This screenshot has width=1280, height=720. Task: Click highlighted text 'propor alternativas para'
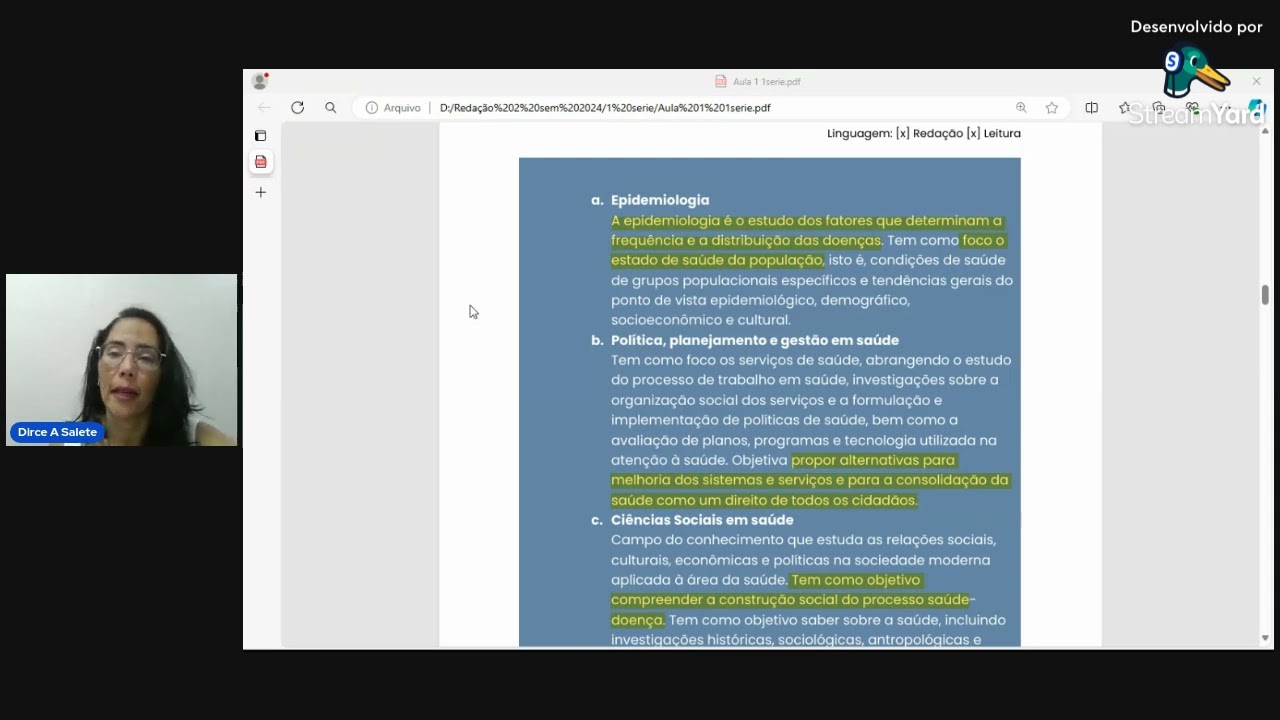(x=873, y=460)
